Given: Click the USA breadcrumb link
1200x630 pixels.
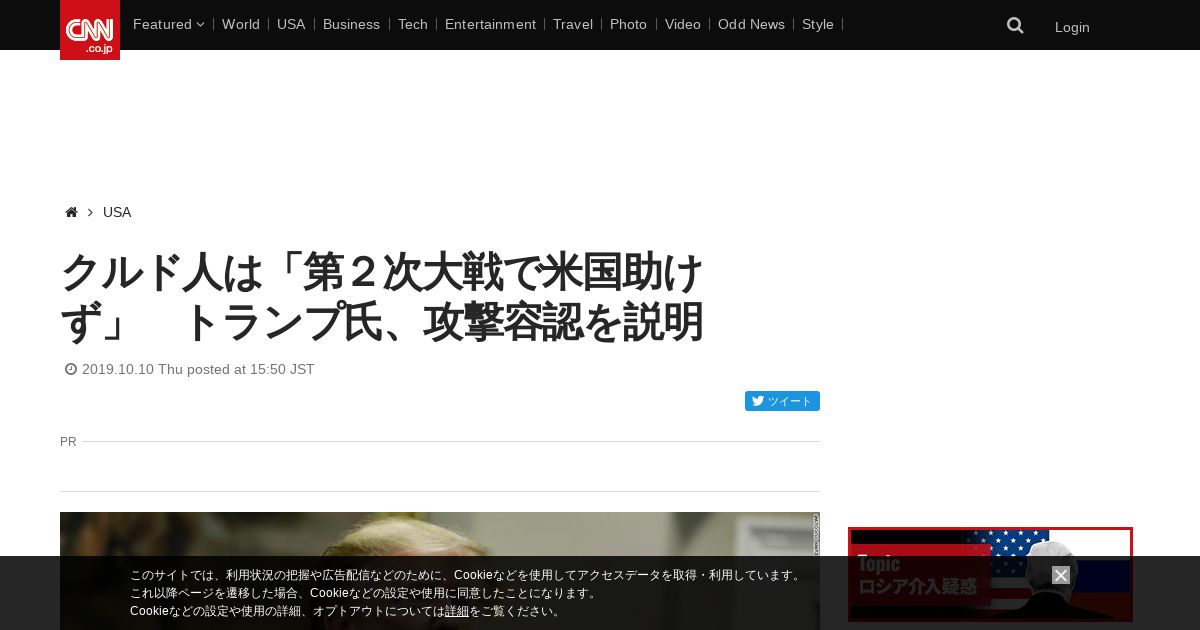Looking at the screenshot, I should 117,212.
